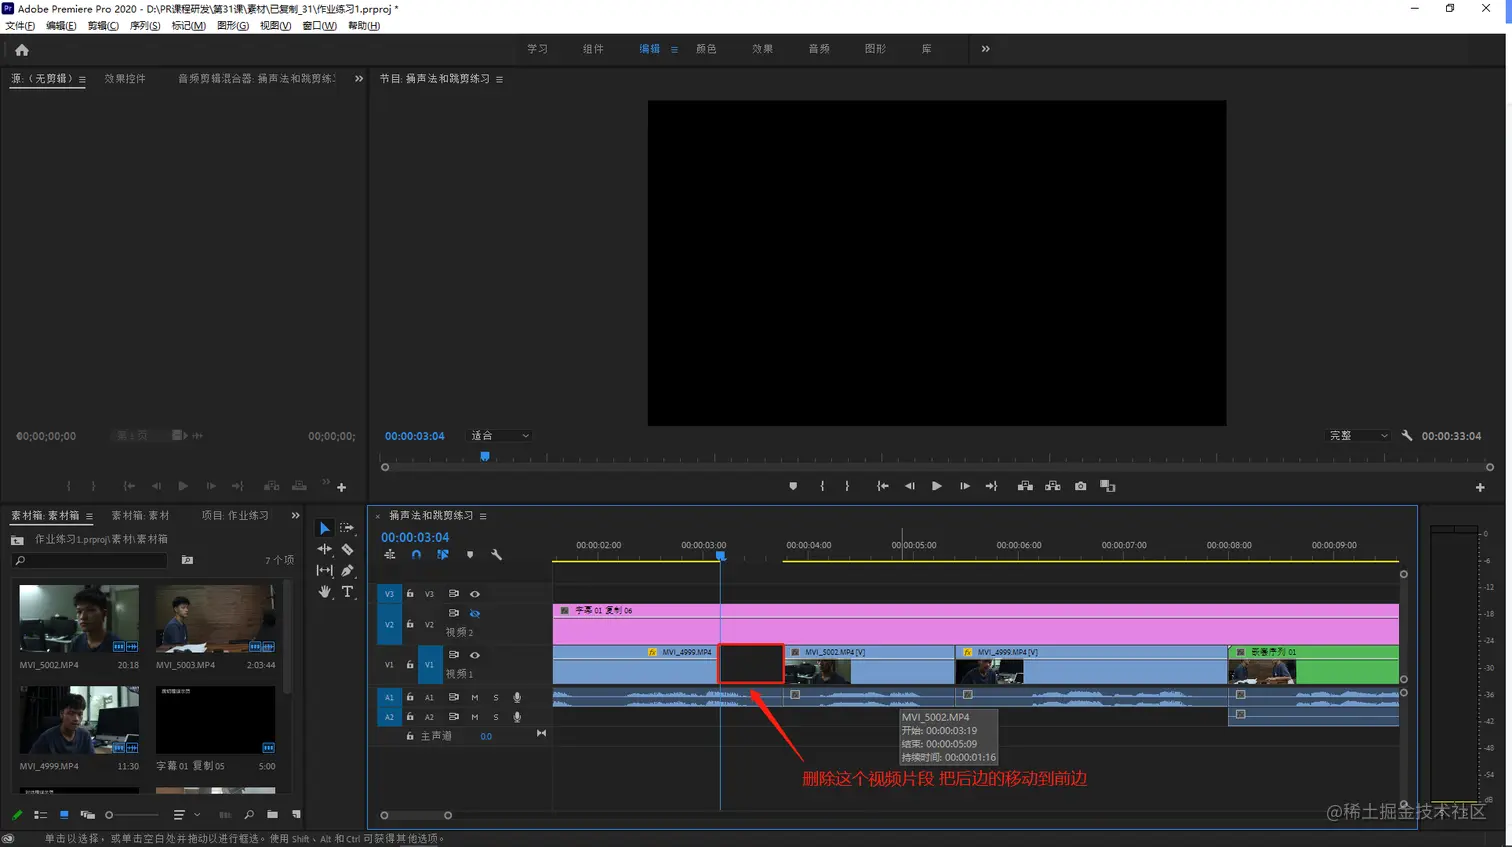
Task: Toggle sync lock on A2 track
Action: (x=454, y=717)
